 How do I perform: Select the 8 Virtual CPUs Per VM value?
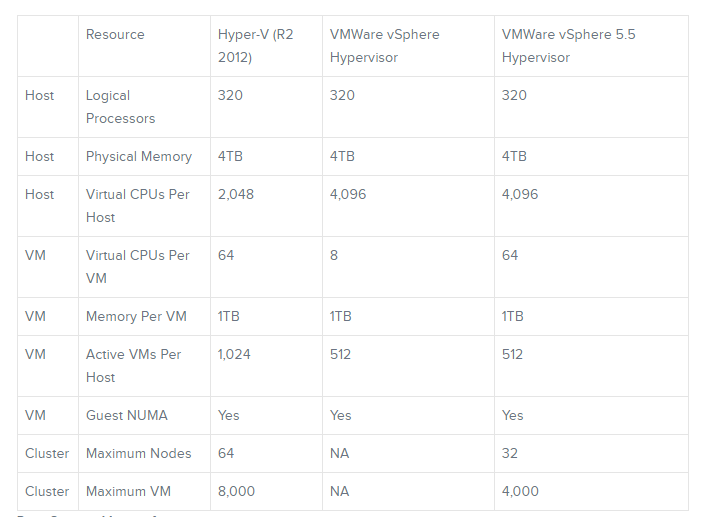334,255
